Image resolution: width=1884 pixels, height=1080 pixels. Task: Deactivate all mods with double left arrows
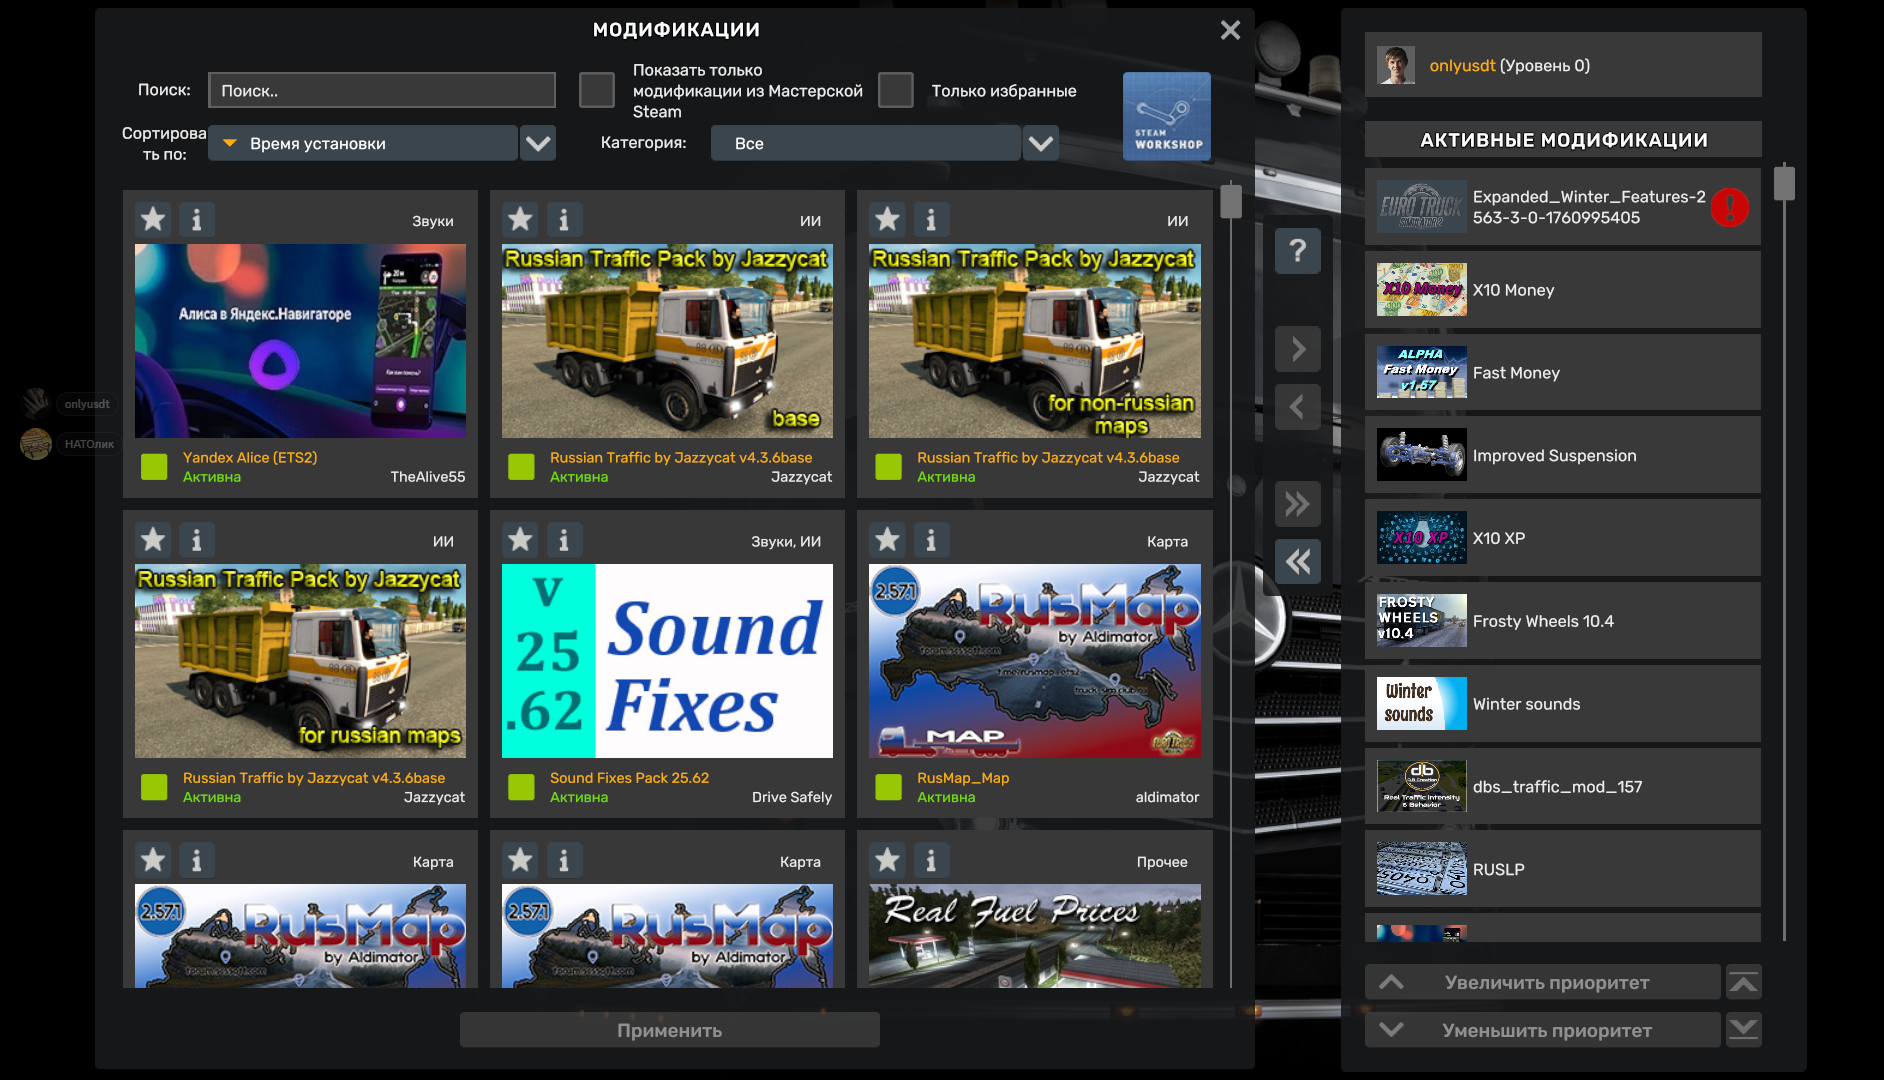(1297, 562)
